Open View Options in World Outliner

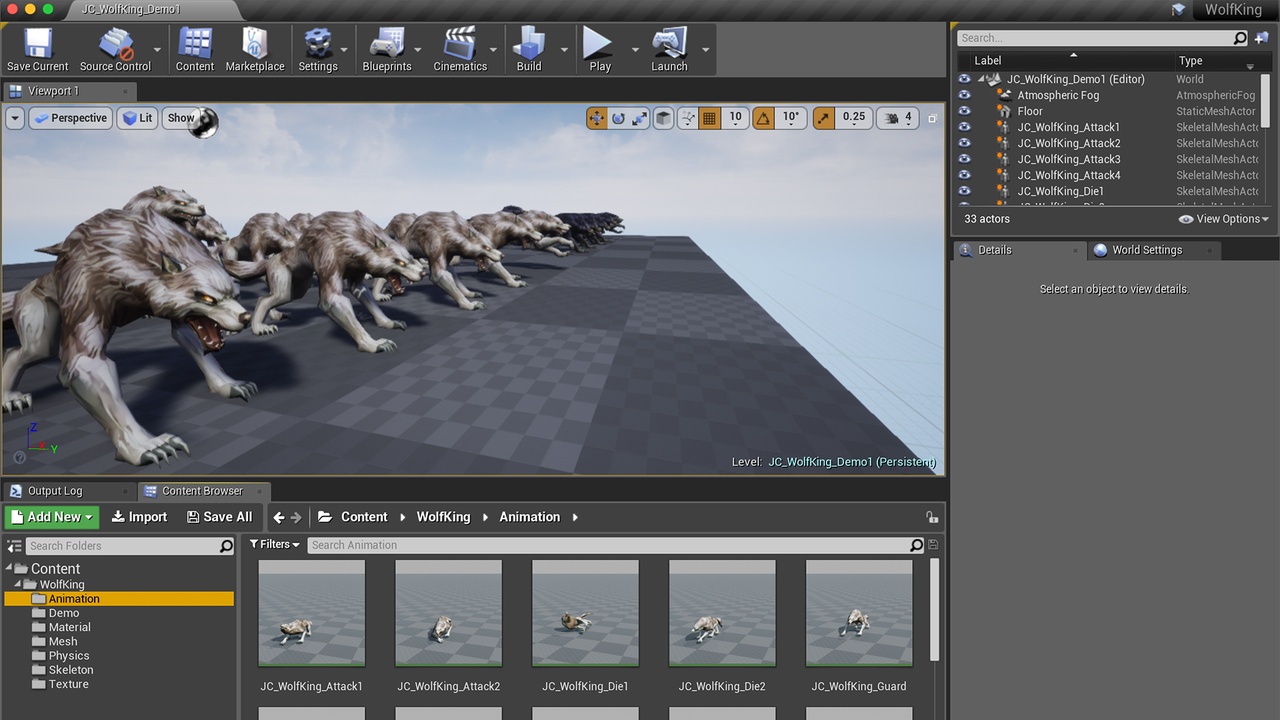coord(1224,219)
